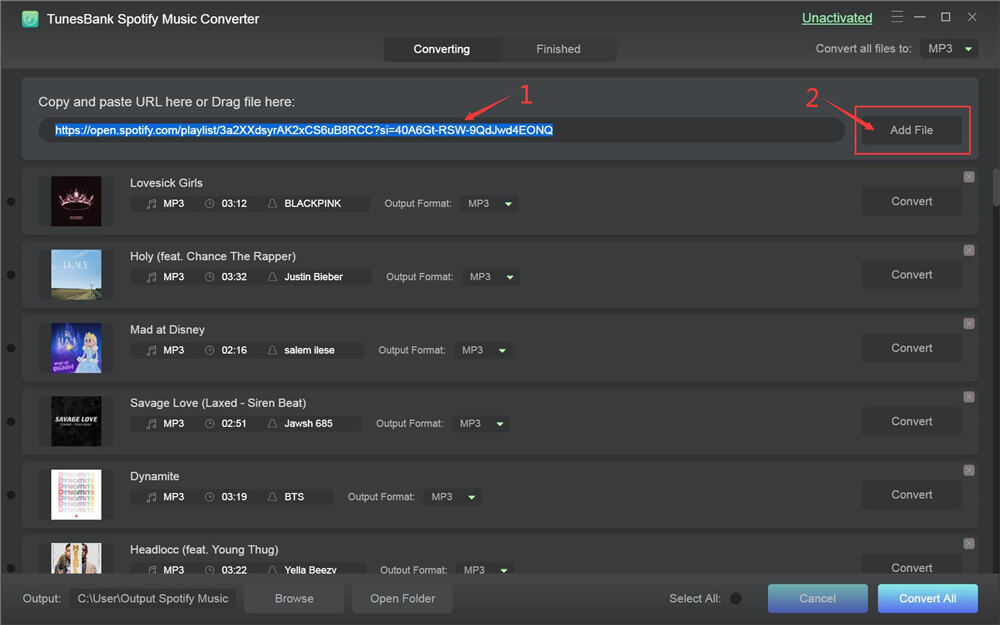Image resolution: width=1000 pixels, height=625 pixels.
Task: Select the Savage Love radio dot
Action: 11,422
